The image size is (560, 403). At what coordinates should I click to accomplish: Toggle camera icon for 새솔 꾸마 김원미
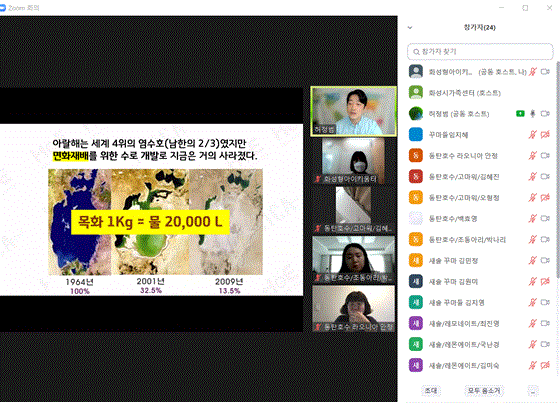coord(545,282)
